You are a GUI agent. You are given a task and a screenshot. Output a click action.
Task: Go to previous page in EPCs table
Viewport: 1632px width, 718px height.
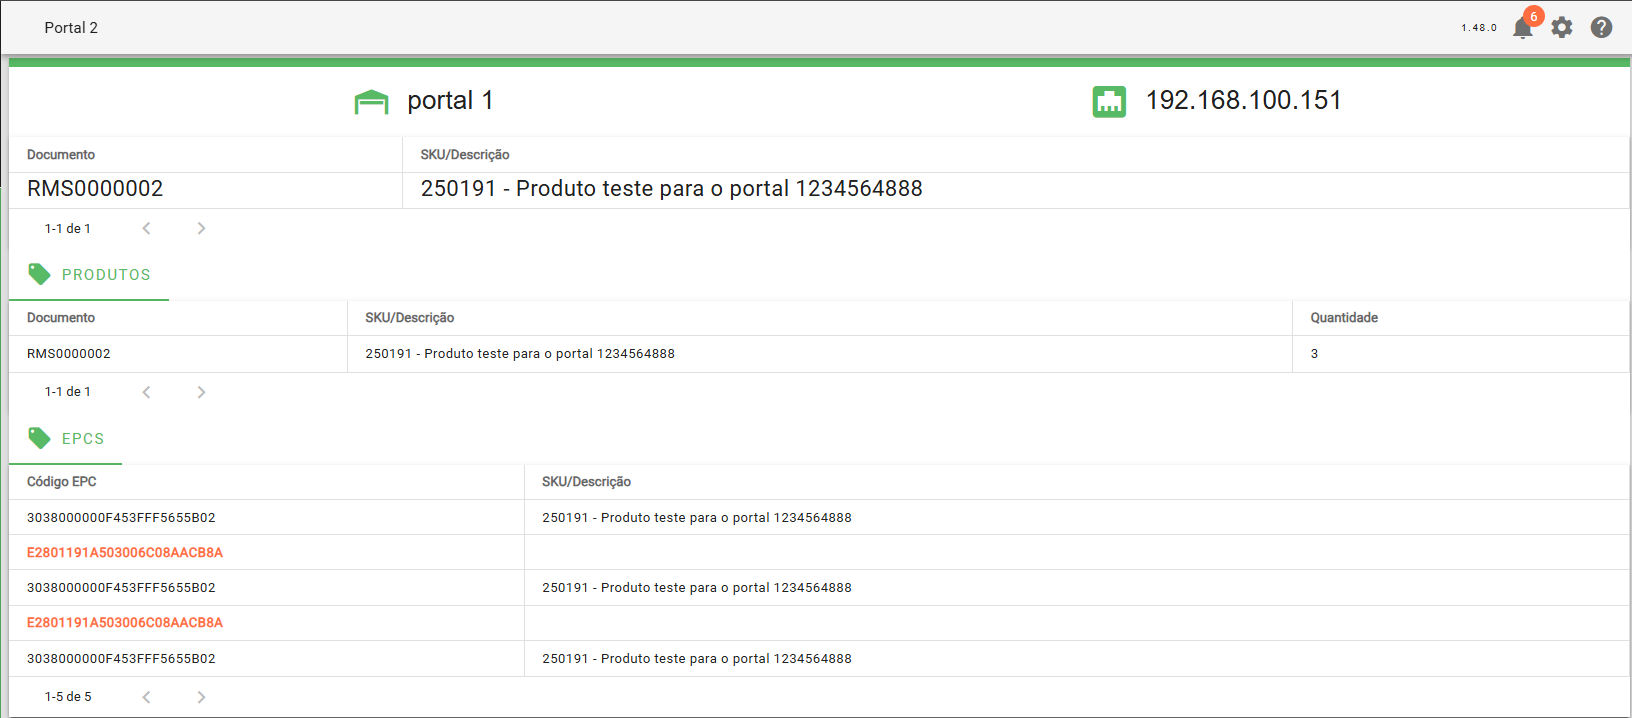pos(146,697)
